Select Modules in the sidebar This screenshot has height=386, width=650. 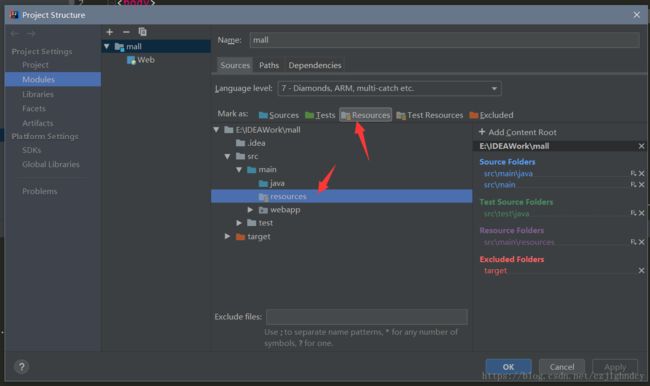tap(53, 79)
